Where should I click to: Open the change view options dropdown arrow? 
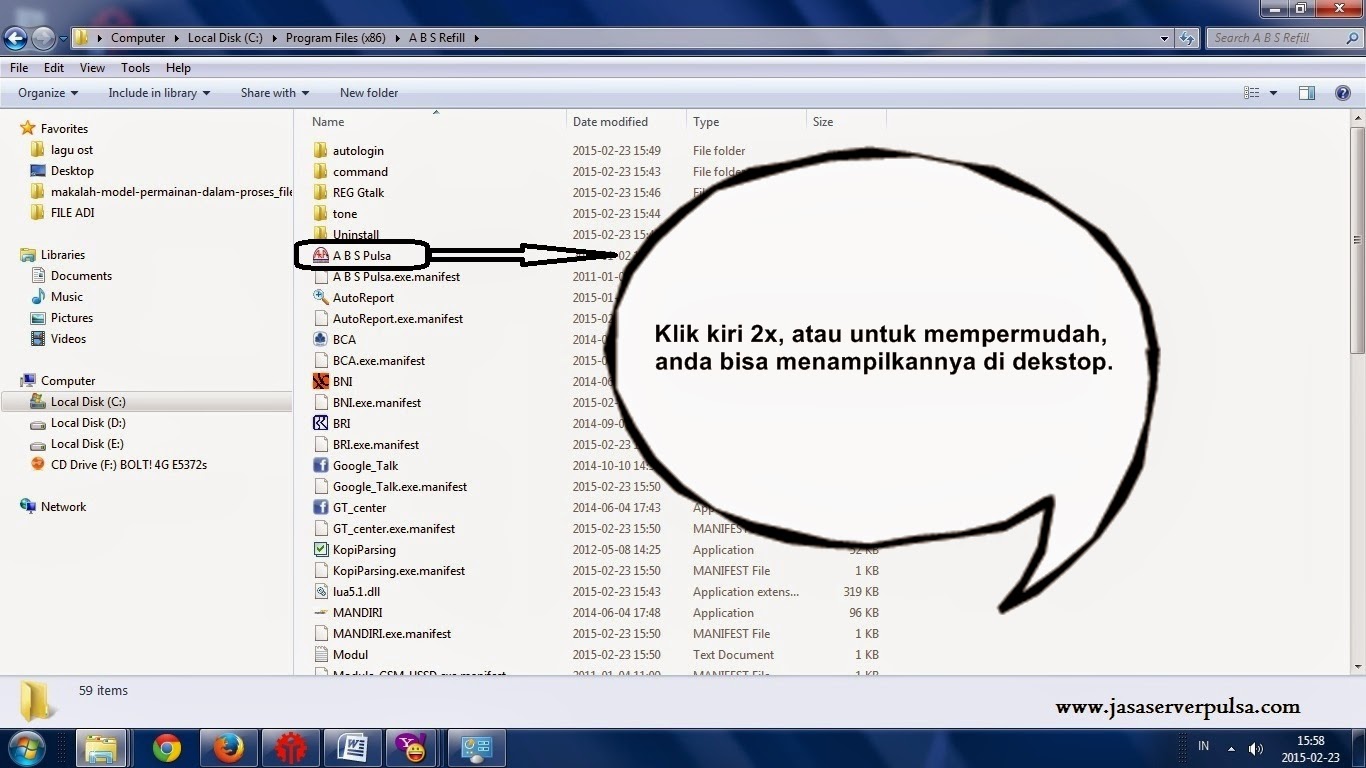(x=1273, y=93)
